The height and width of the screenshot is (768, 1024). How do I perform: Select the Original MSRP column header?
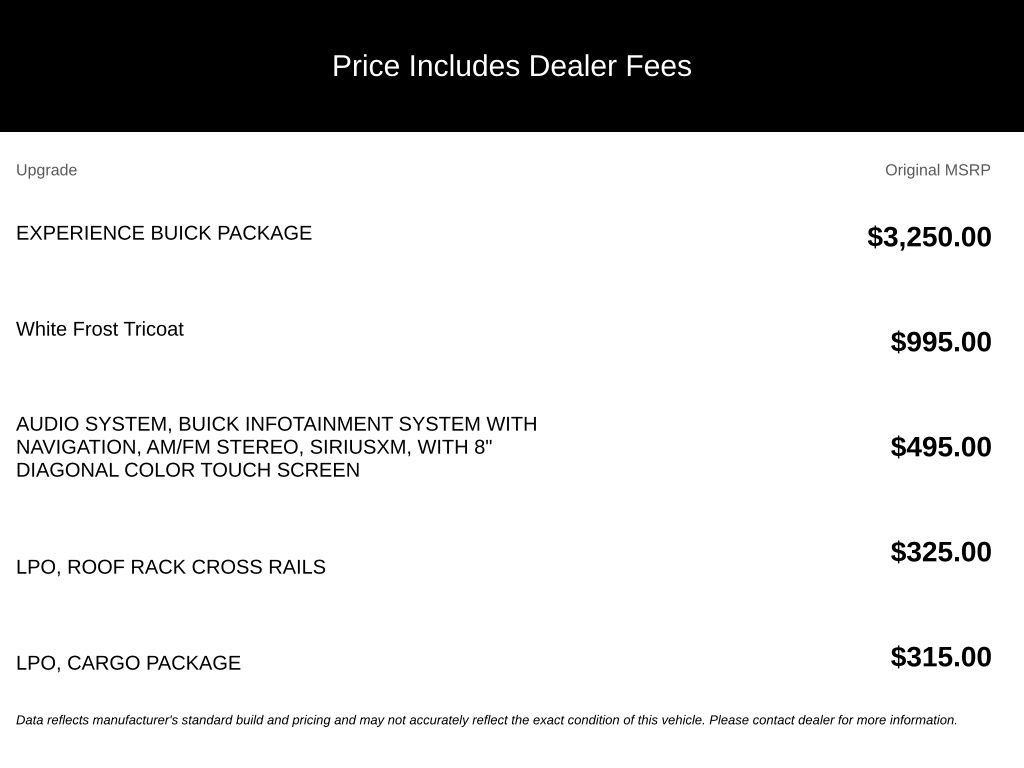[937, 170]
